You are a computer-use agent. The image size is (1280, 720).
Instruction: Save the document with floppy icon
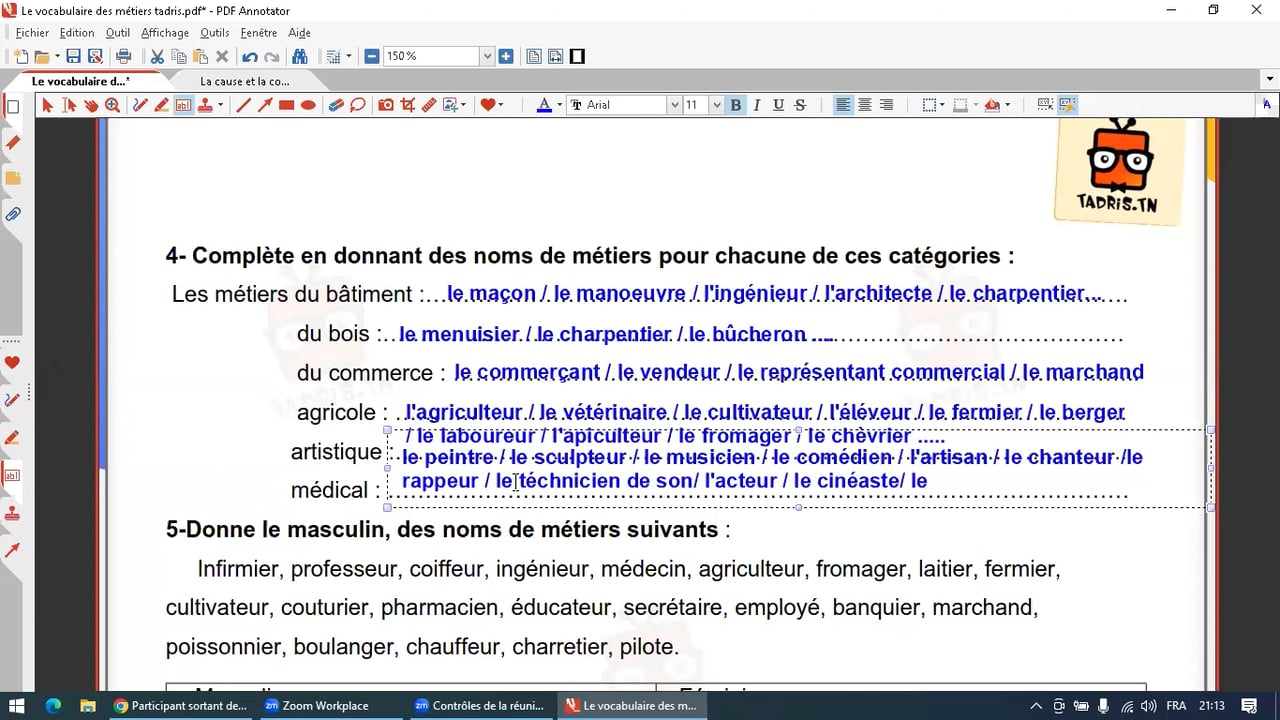(x=74, y=57)
